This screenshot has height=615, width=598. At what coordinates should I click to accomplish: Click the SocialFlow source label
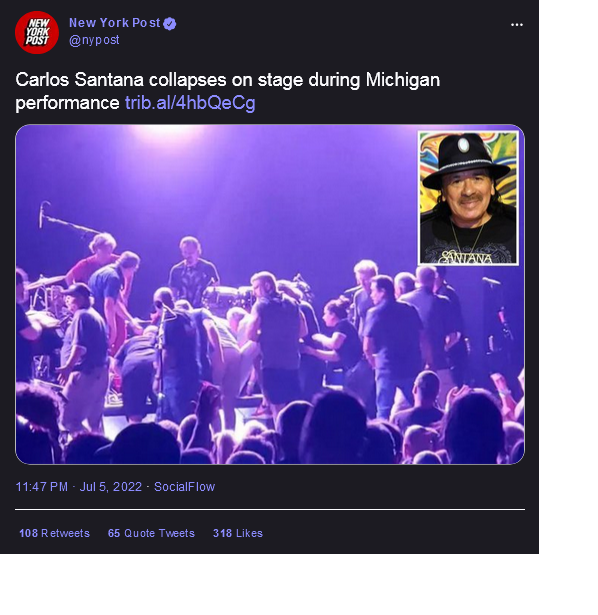click(184, 487)
